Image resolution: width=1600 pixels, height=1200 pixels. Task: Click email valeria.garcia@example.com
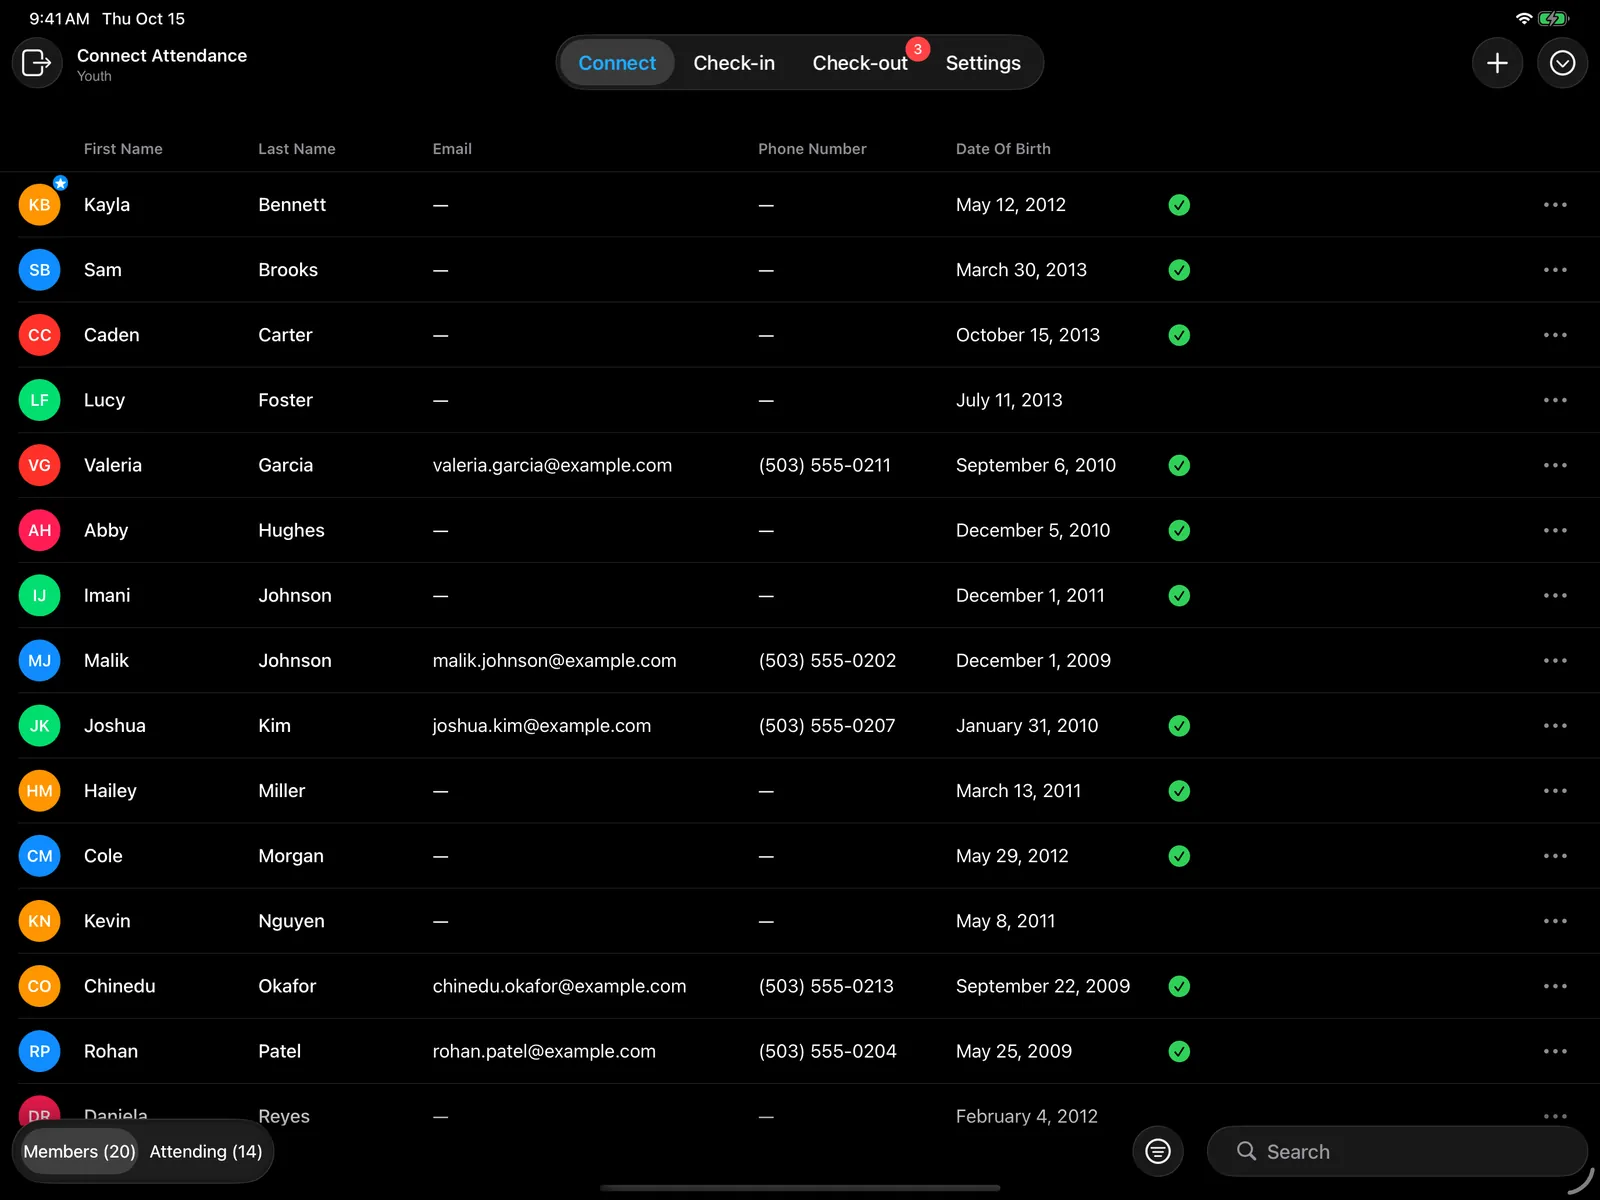pos(552,465)
